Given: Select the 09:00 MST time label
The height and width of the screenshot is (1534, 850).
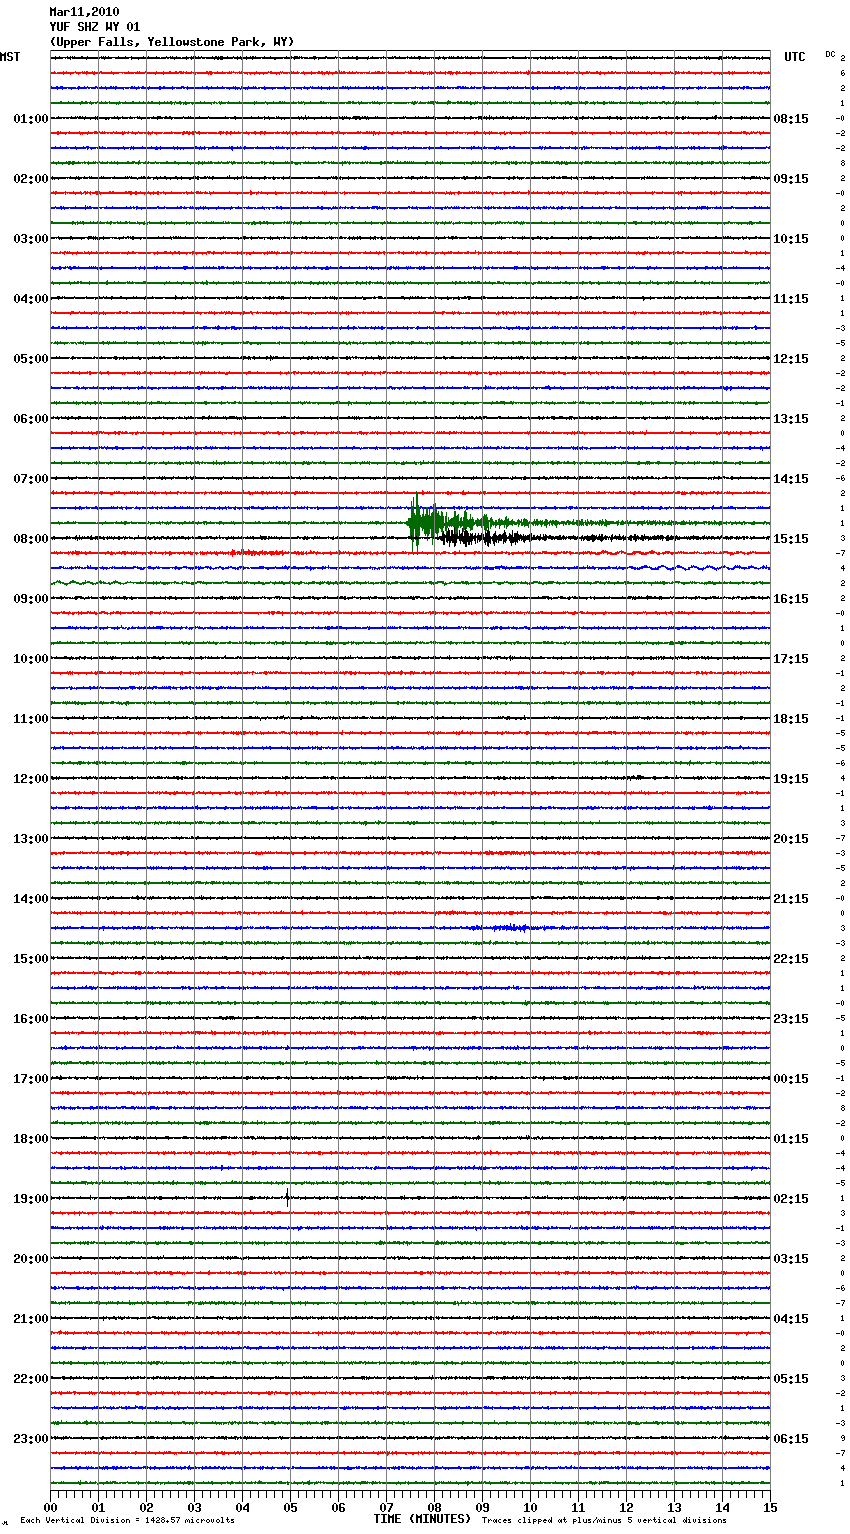Looking at the screenshot, I should tap(31, 599).
